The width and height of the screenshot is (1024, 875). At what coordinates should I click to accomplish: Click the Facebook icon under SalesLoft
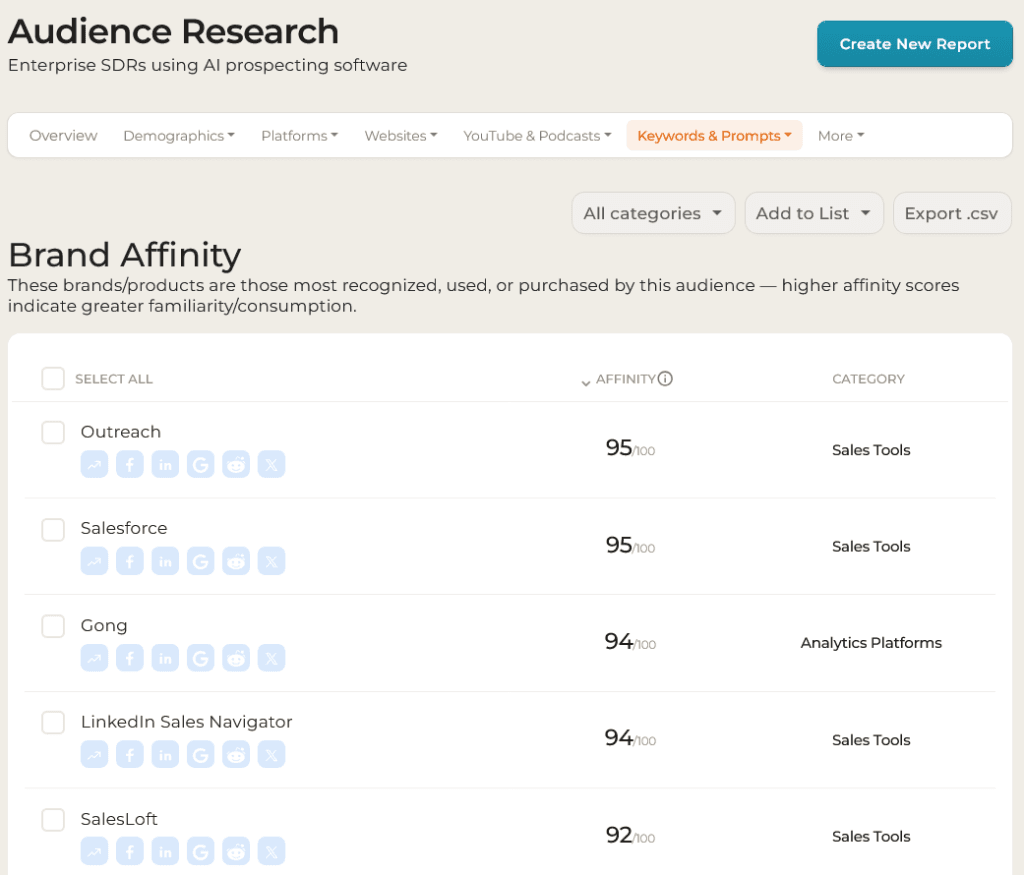[130, 851]
